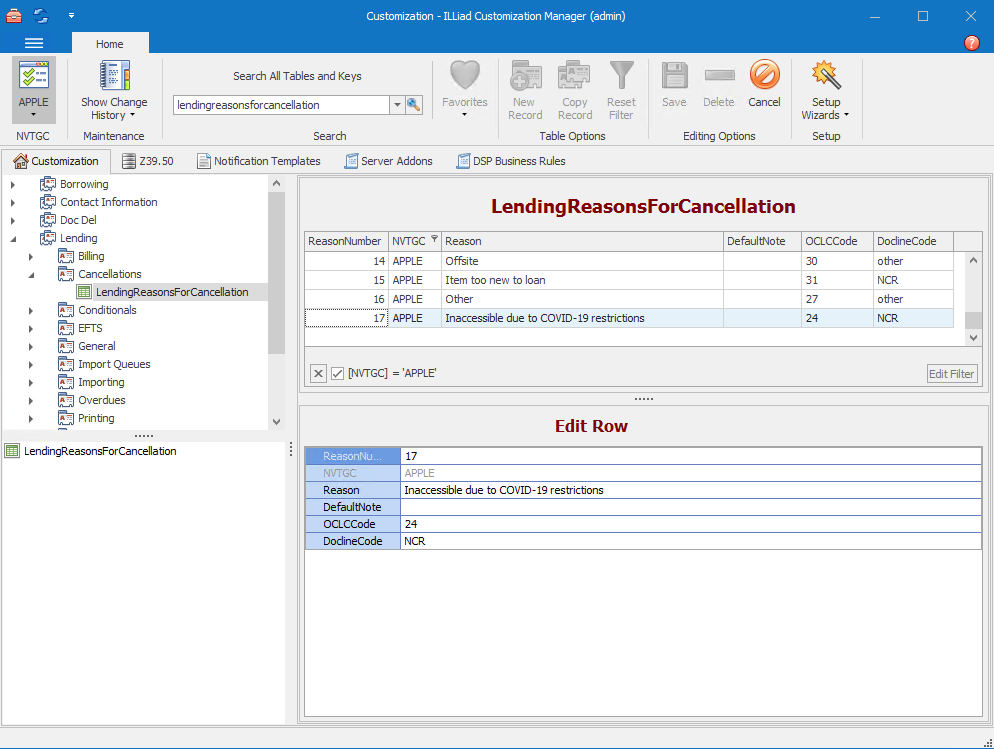Viewport: 994px width, 749px height.
Task: Open the Setup Wizards icon
Action: 825,77
